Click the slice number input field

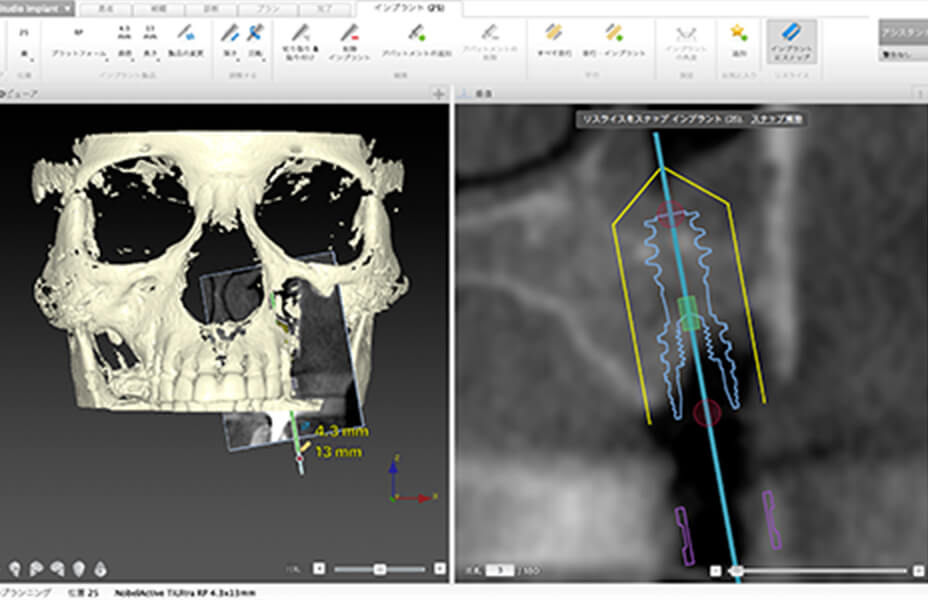coord(500,570)
